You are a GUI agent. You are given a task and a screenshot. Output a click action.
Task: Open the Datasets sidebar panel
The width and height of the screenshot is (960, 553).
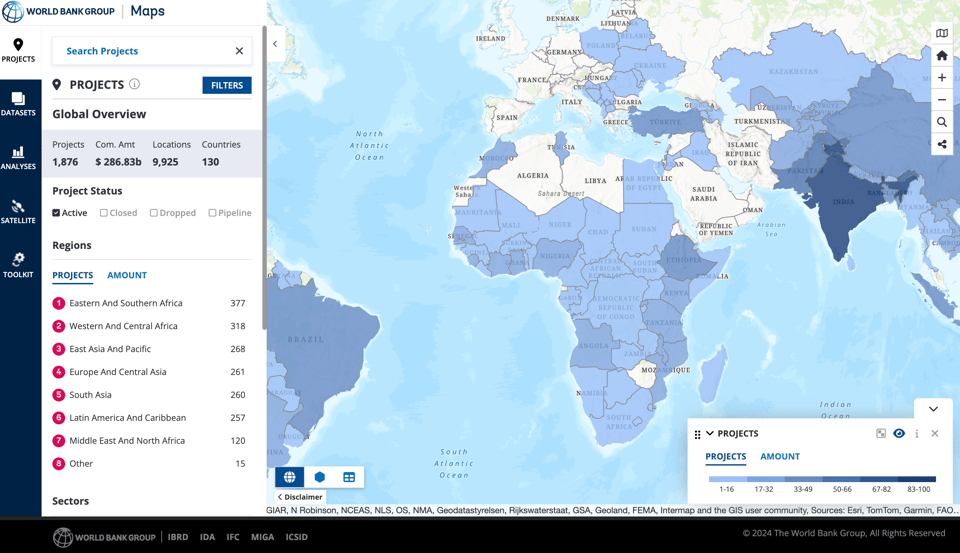18,104
